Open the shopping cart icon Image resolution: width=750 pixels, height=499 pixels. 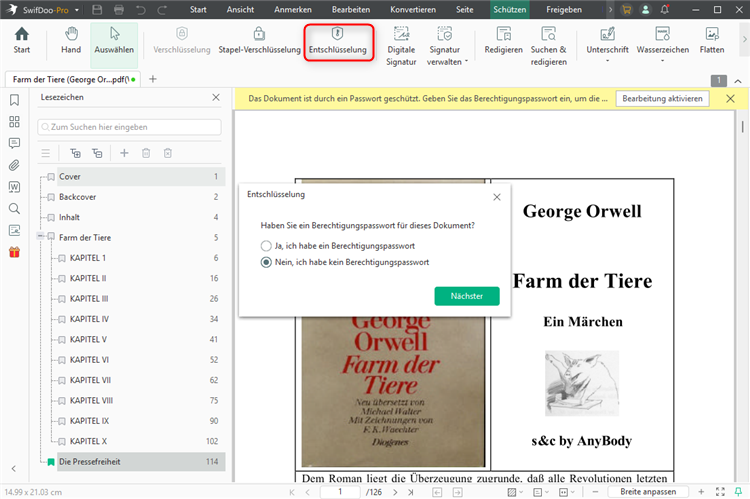pos(626,10)
